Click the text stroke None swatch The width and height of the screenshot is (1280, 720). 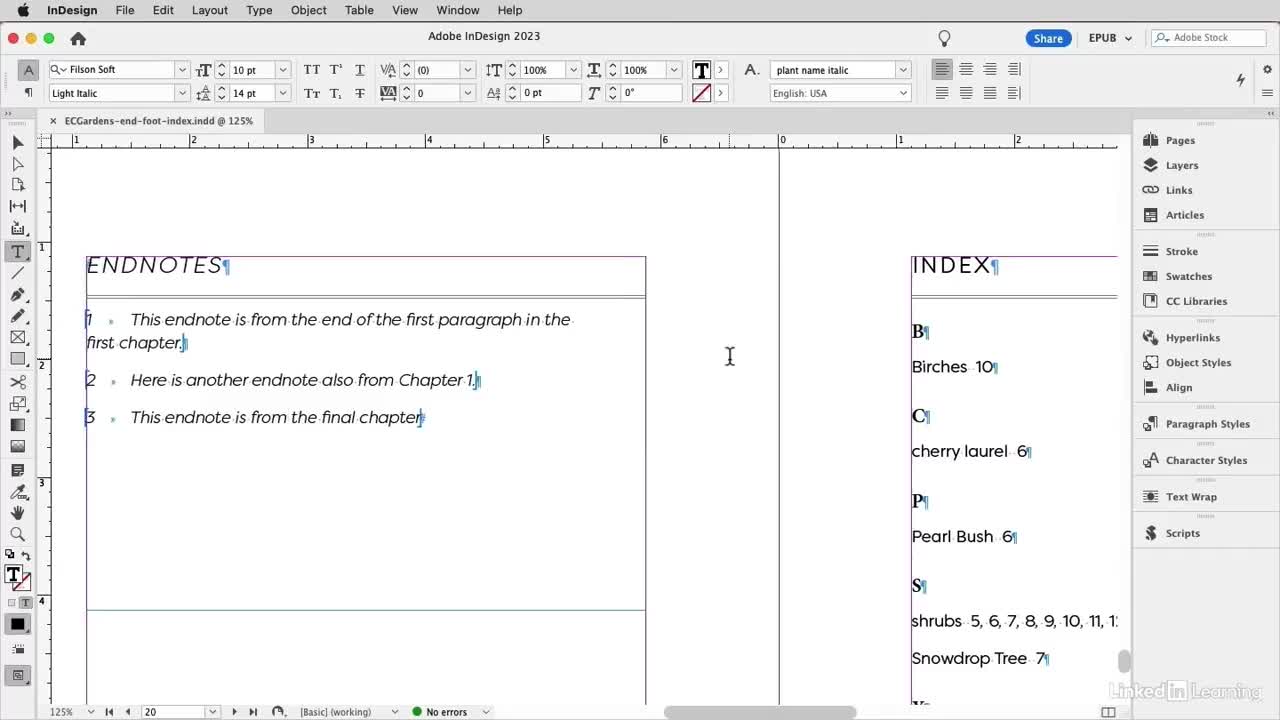[701, 93]
